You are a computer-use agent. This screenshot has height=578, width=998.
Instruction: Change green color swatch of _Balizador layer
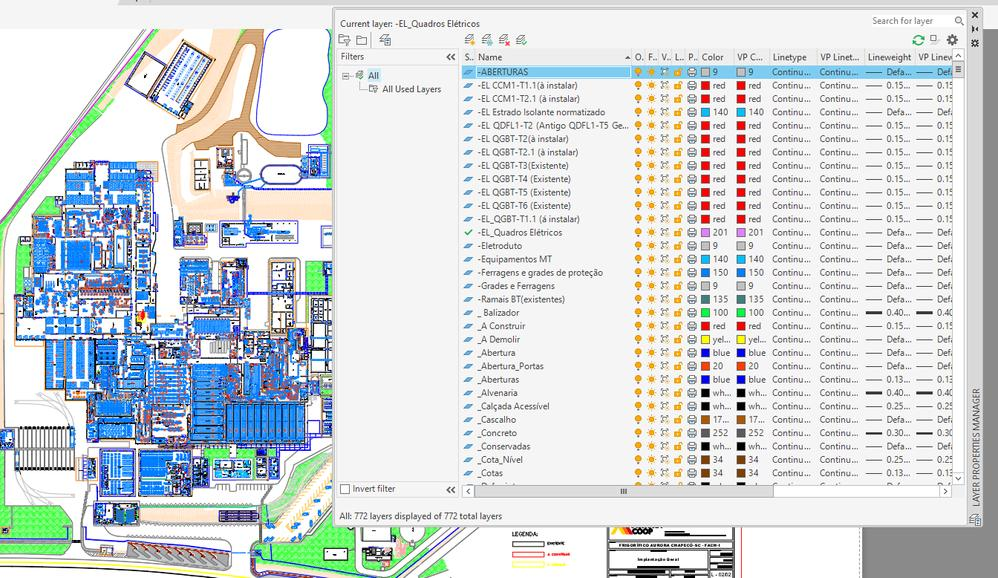706,313
